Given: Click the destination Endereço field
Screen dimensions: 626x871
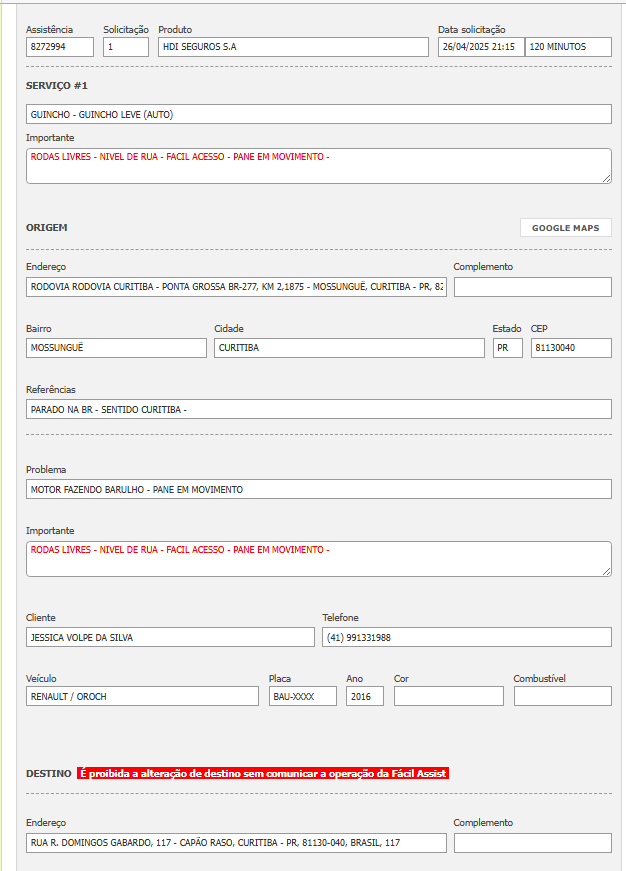Looking at the screenshot, I should pyautogui.click(x=236, y=843).
